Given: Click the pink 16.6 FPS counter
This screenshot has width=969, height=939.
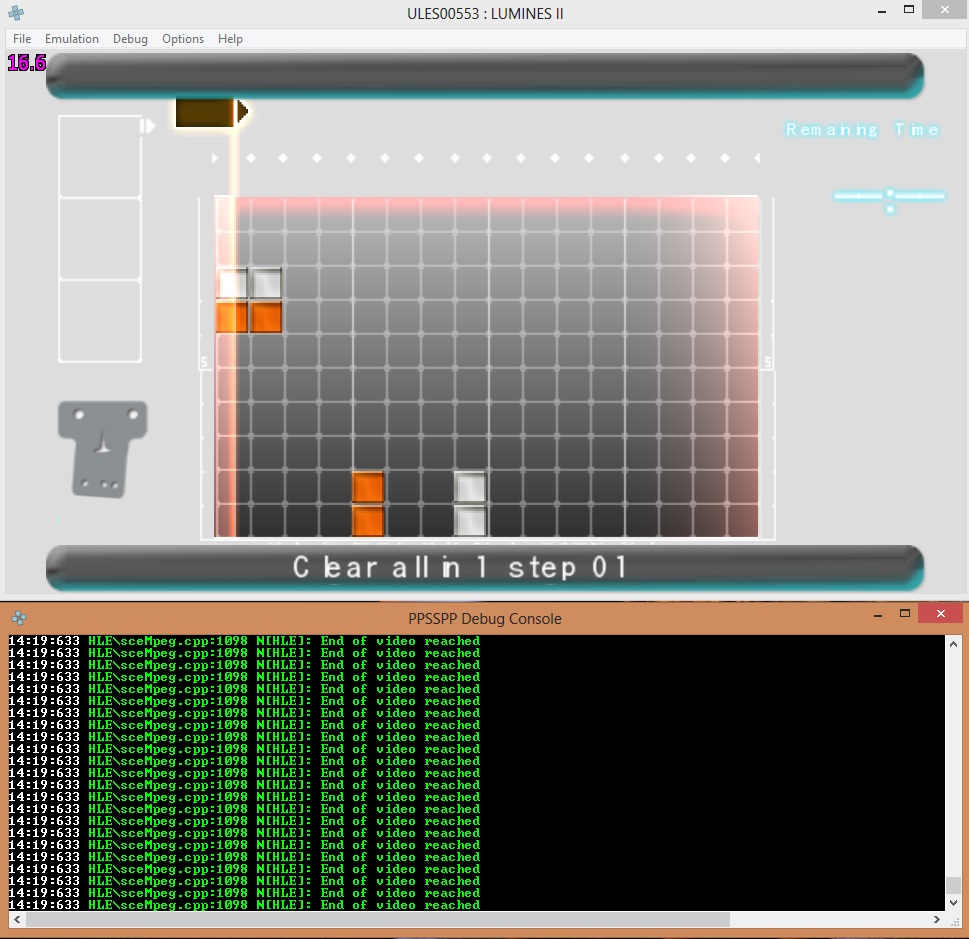Looking at the screenshot, I should [27, 64].
